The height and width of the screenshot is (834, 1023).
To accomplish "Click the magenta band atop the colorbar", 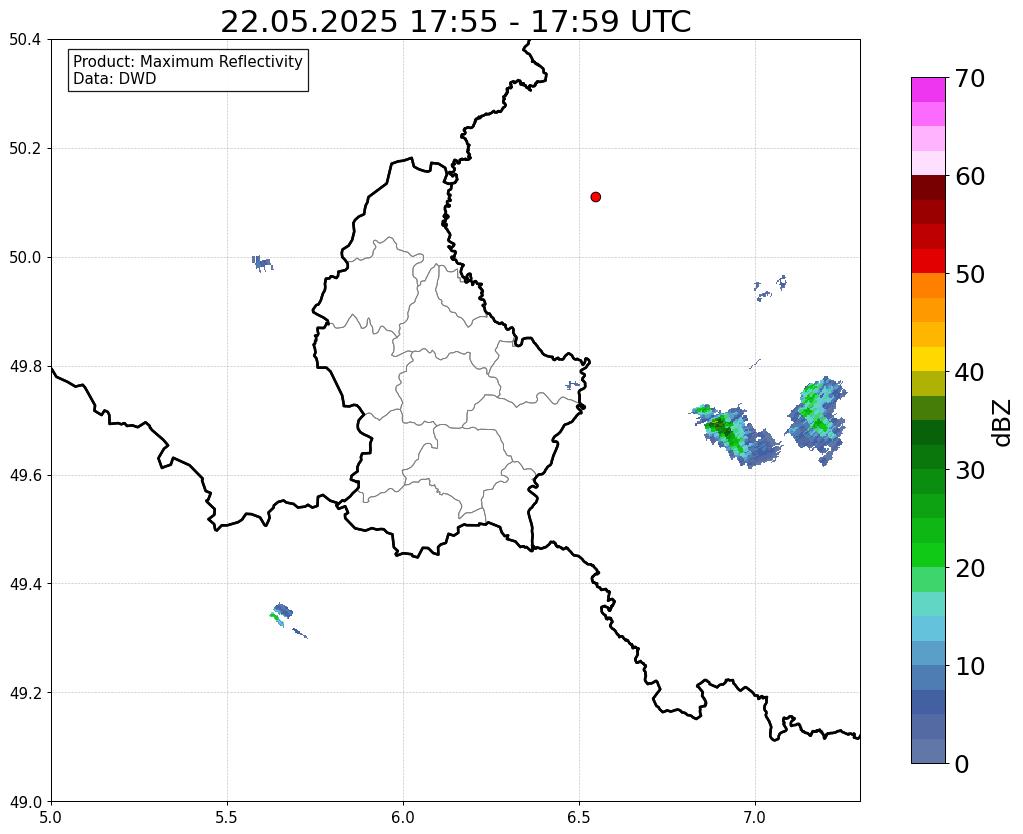I will (x=928, y=90).
